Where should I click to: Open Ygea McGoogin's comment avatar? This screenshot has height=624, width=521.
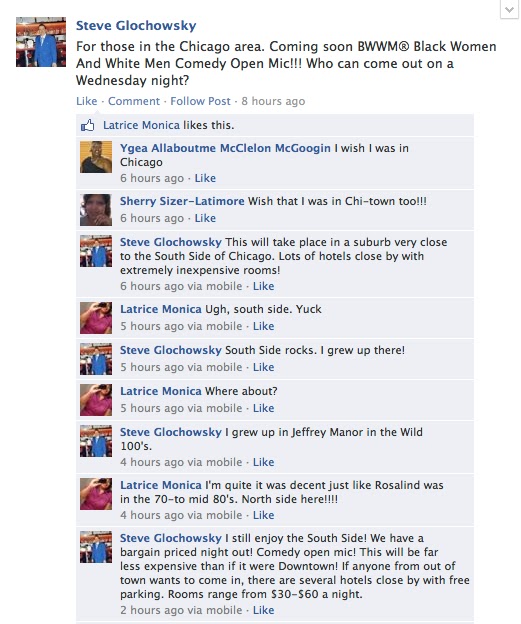pos(96,157)
